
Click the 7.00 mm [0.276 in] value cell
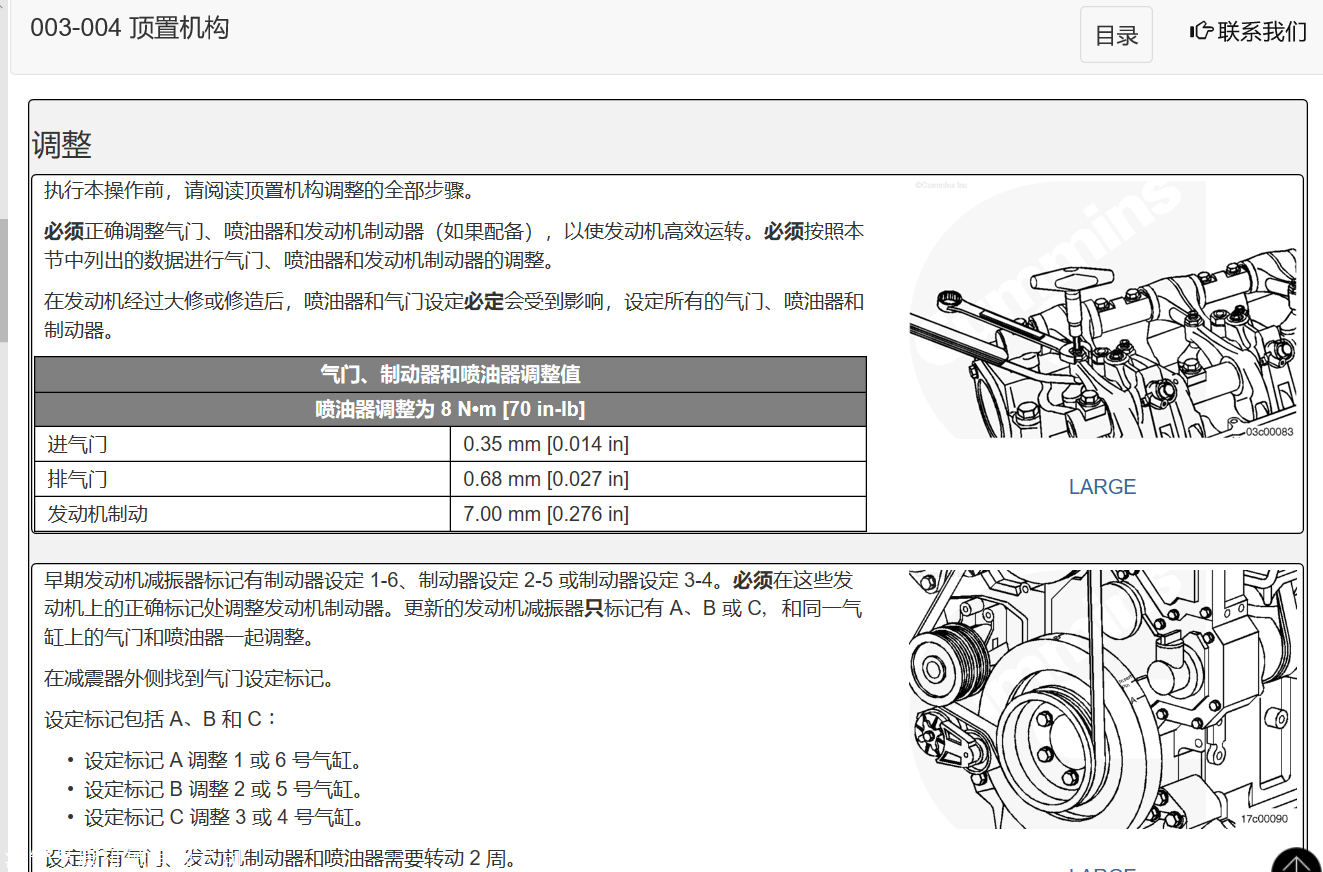tap(657, 514)
